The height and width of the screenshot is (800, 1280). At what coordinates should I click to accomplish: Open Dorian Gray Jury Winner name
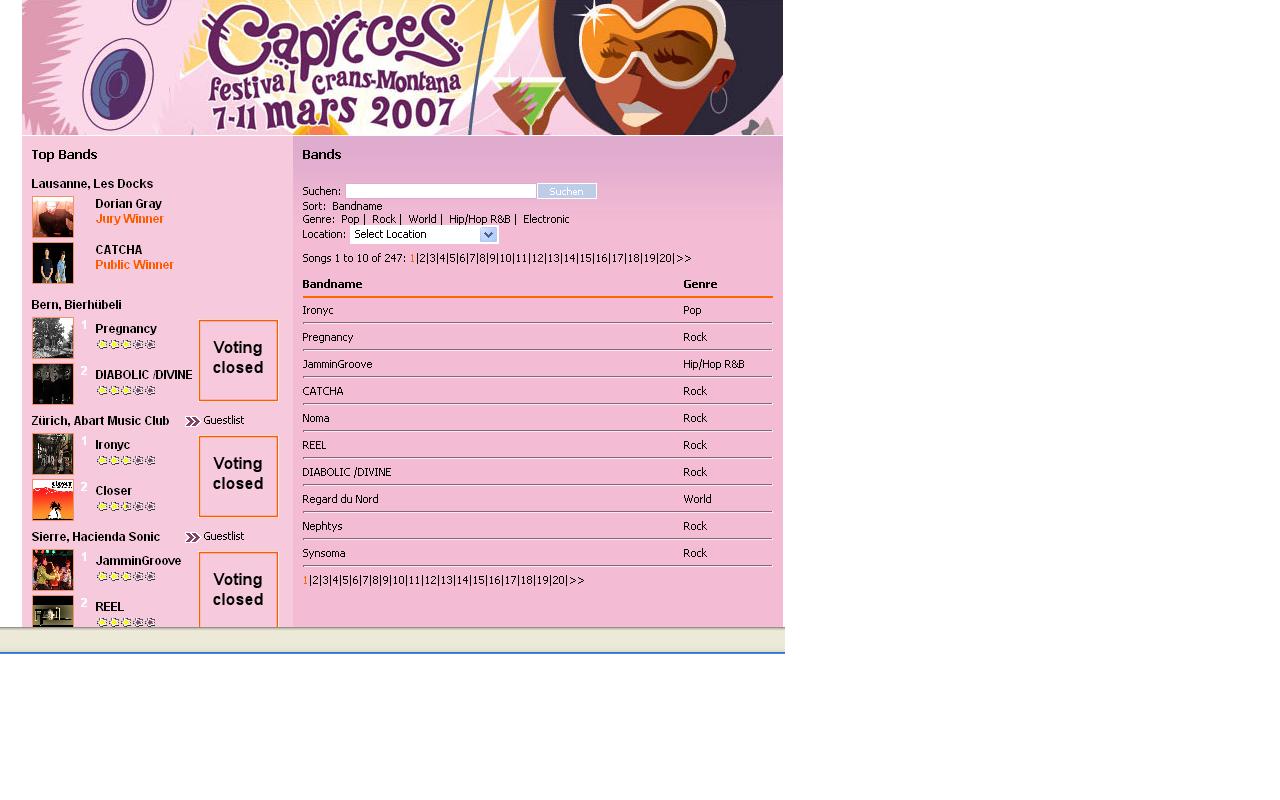click(x=128, y=204)
